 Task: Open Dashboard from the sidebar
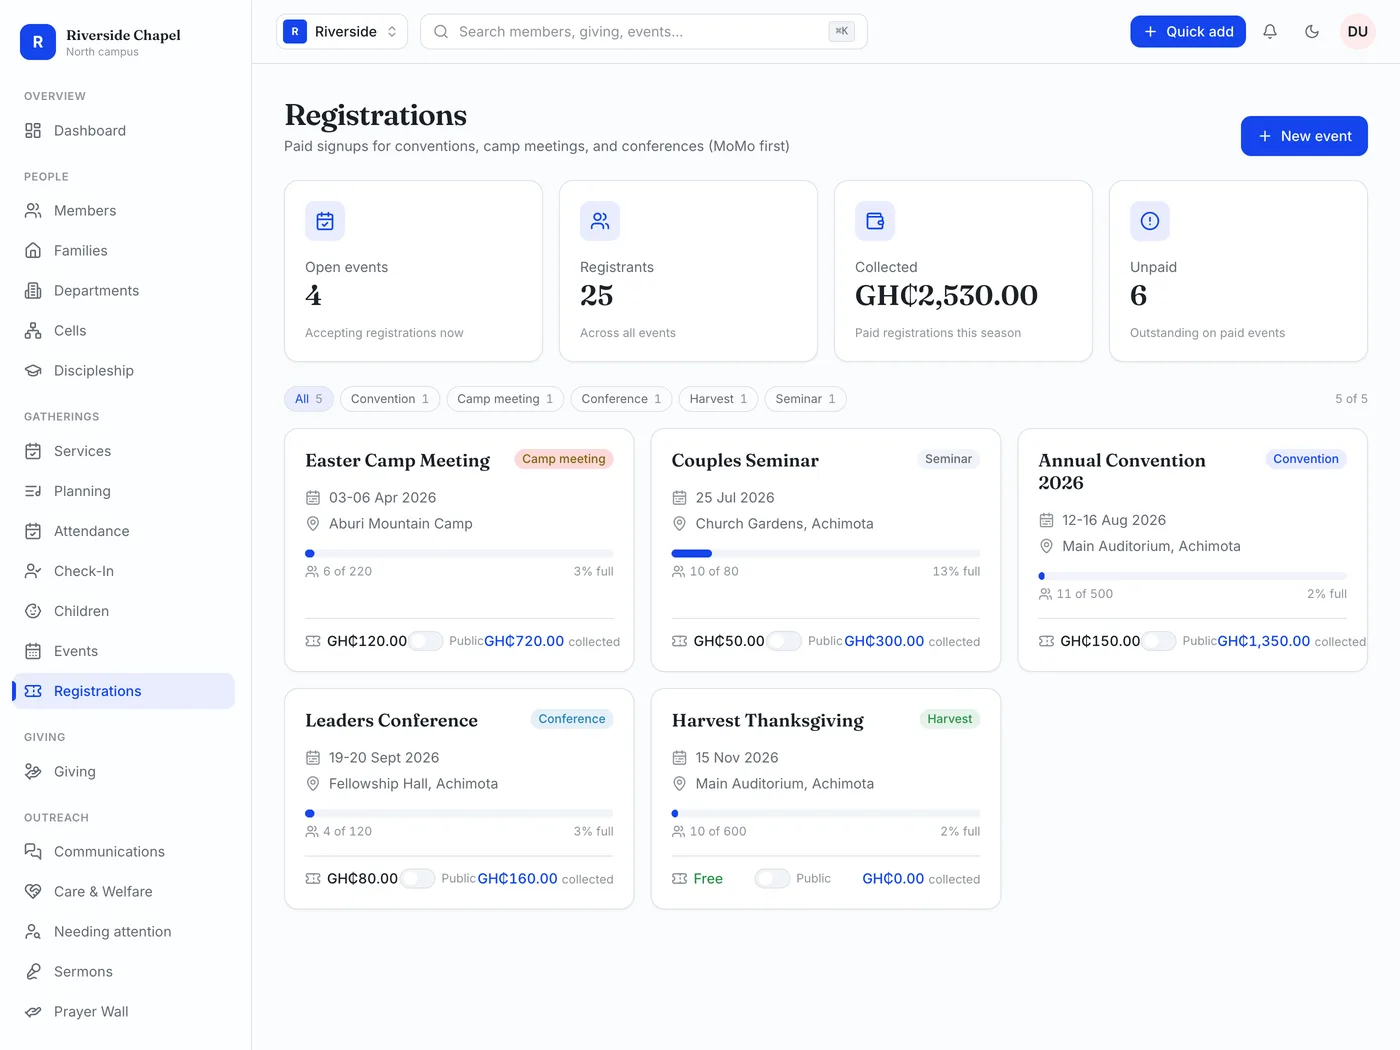point(123,131)
